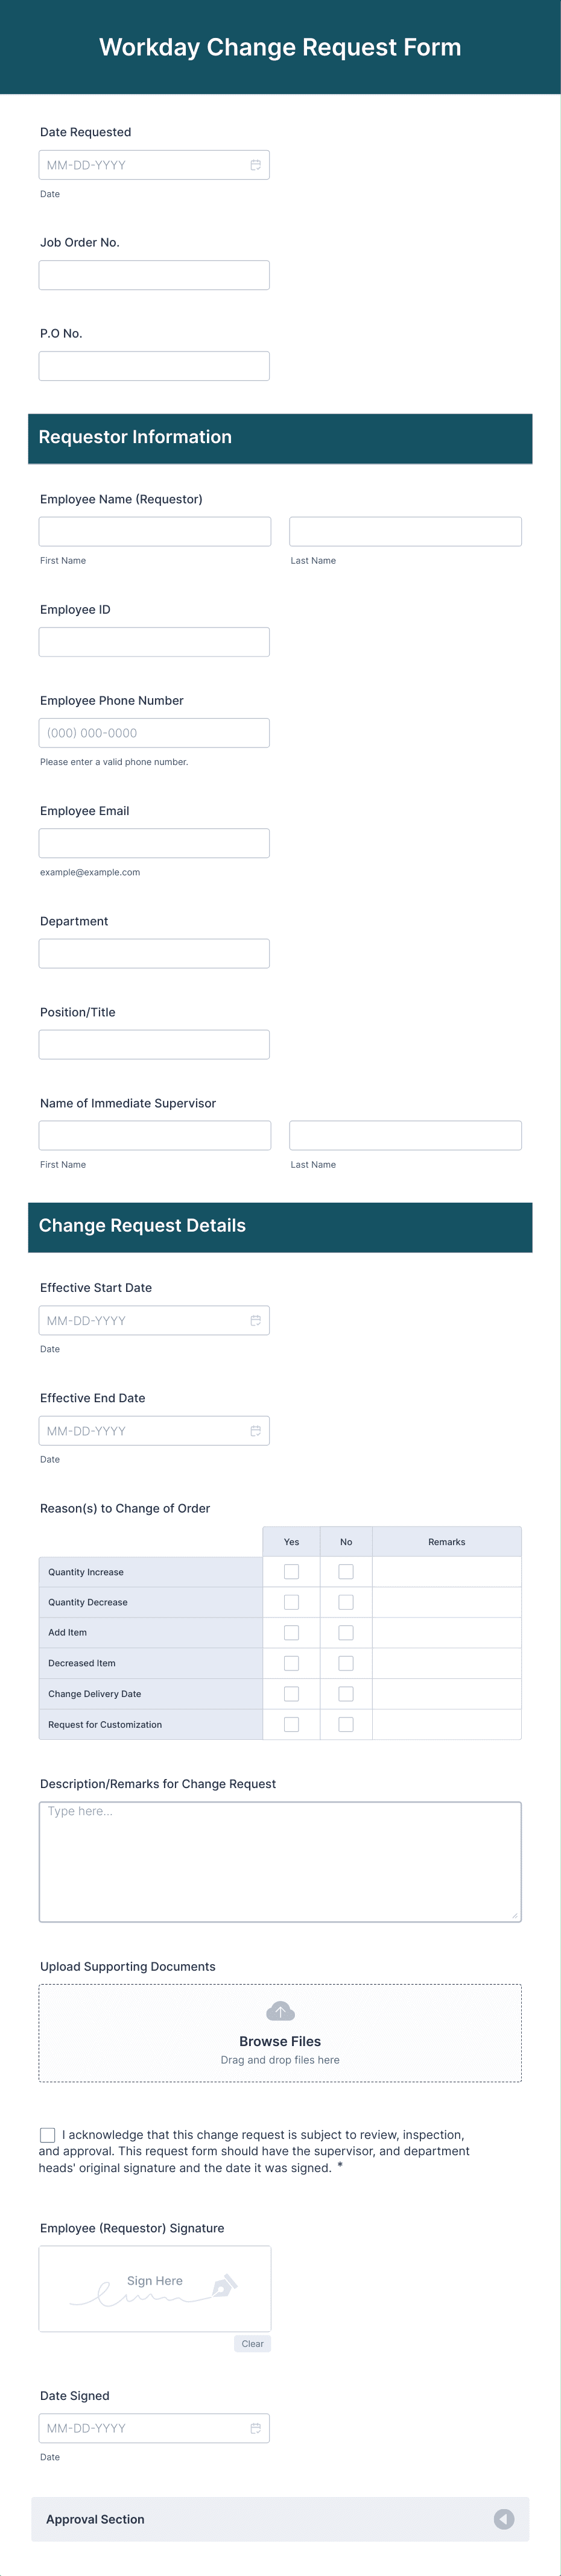Click the arrow icon in the Approval Section
Image resolution: width=561 pixels, height=2576 pixels.
coord(504,2519)
